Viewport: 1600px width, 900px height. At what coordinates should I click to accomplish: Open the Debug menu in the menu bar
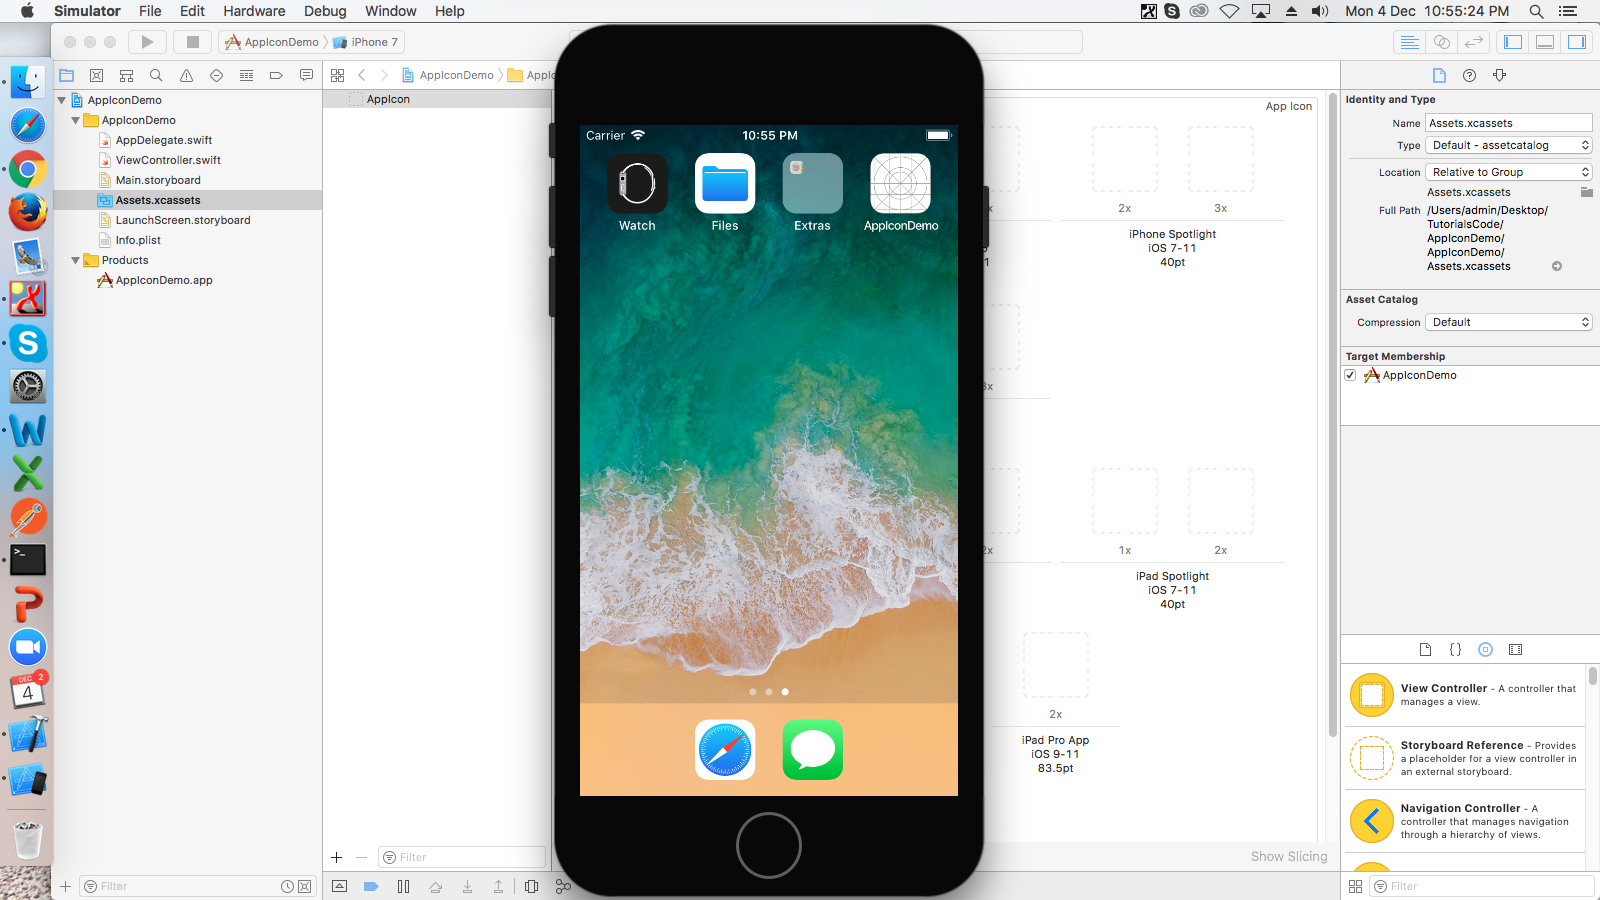pos(325,11)
